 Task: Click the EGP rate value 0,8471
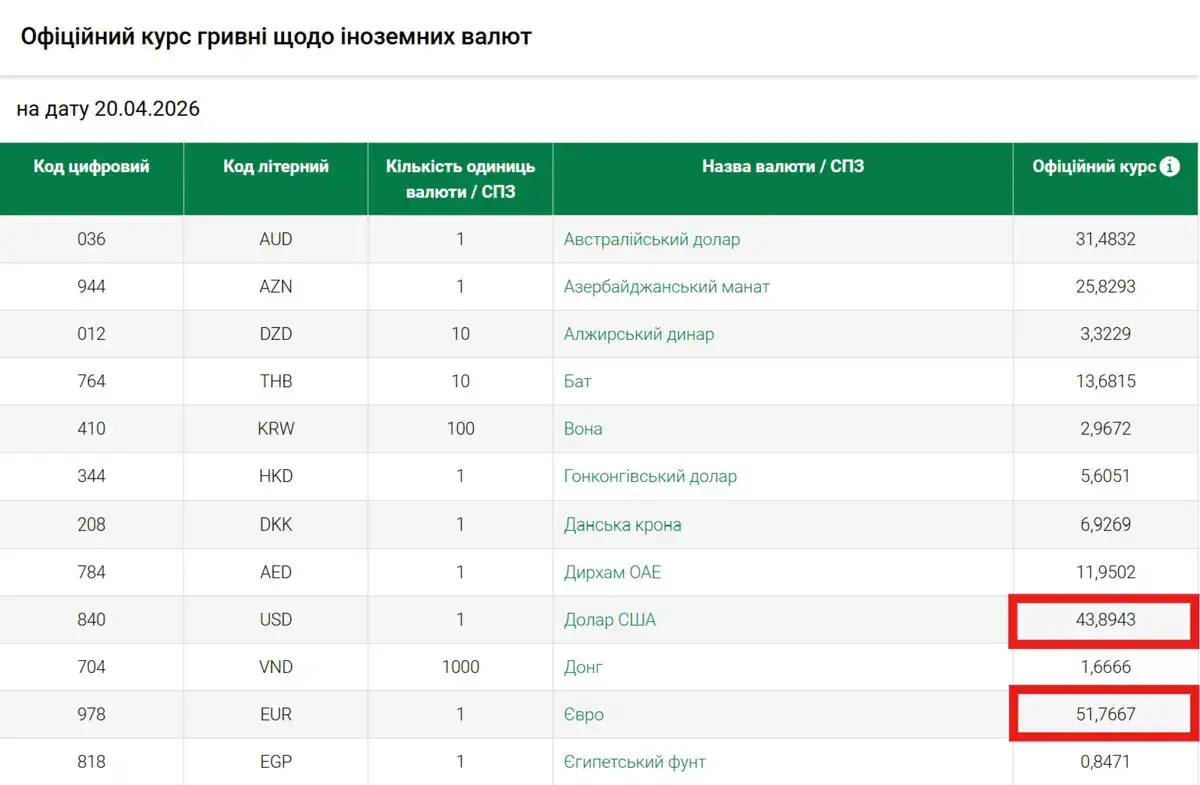click(1106, 762)
